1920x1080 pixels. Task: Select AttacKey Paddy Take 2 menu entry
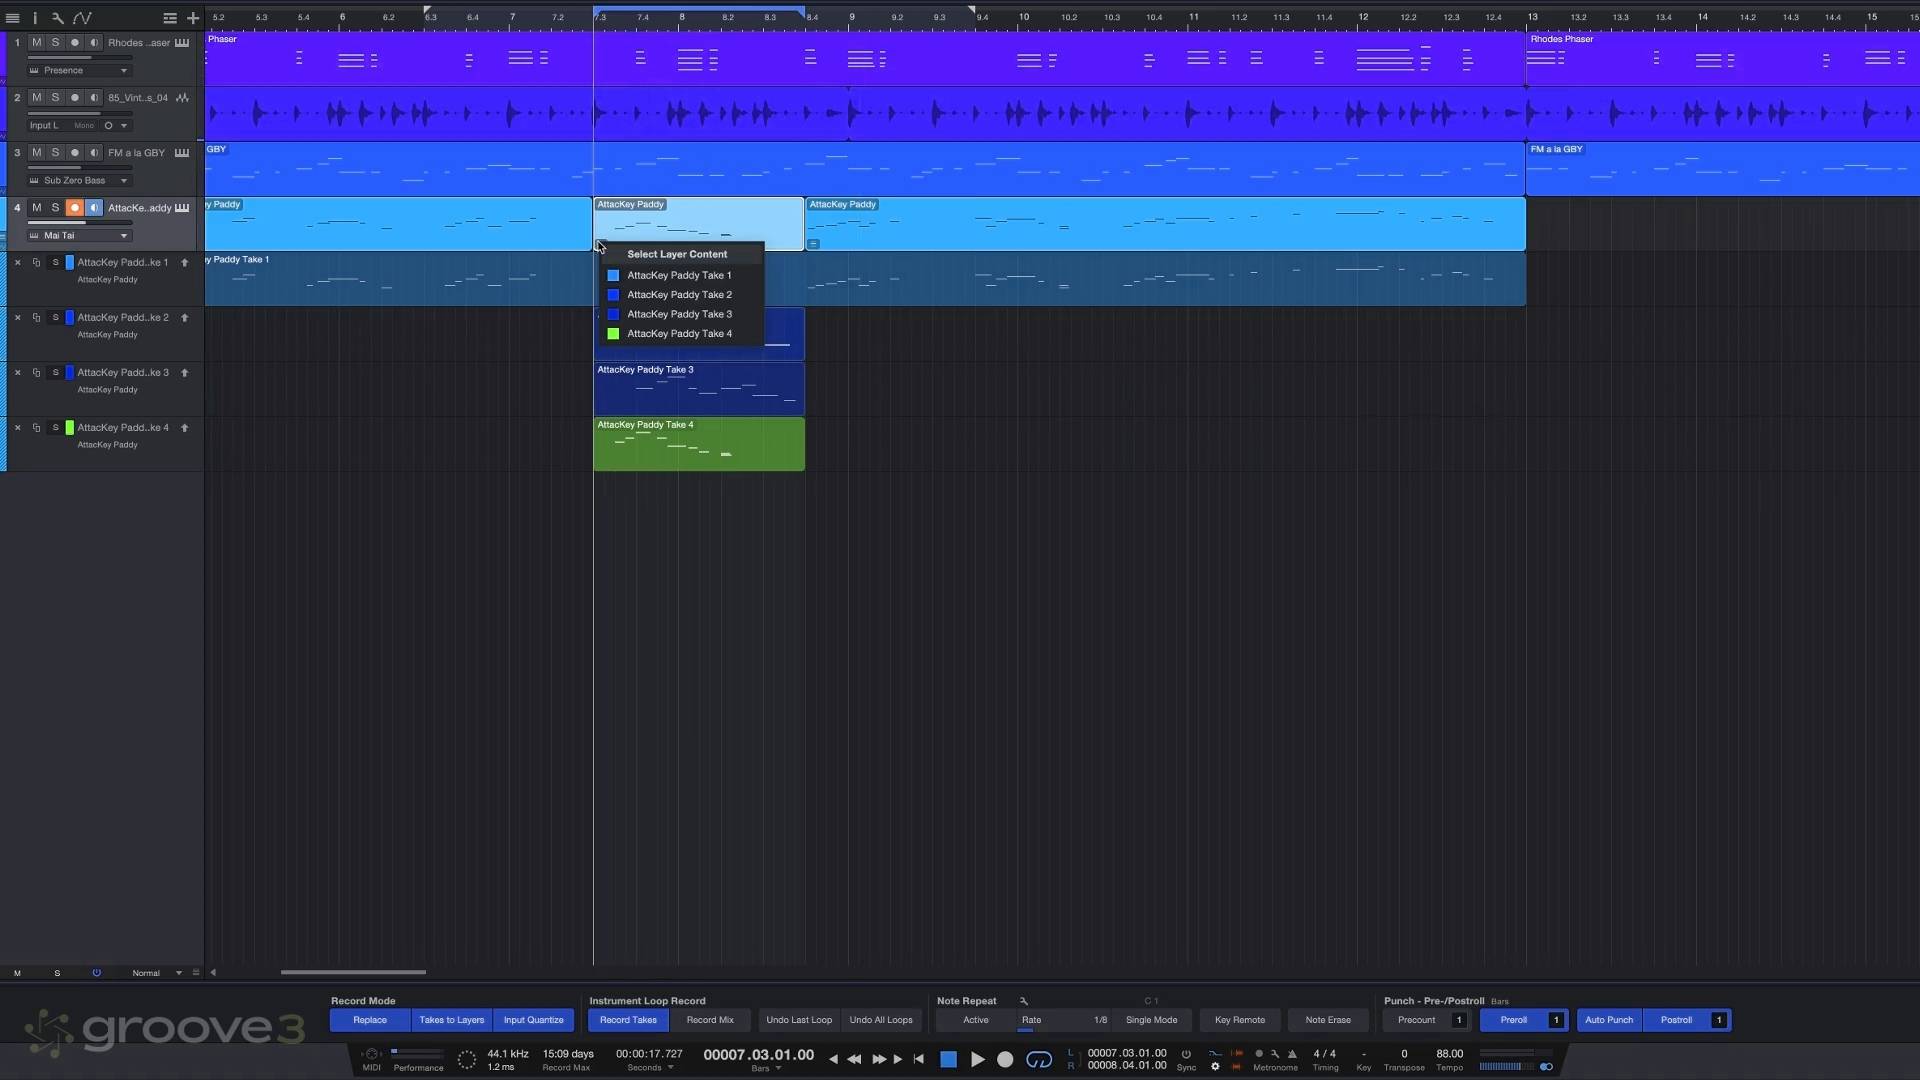(x=679, y=295)
